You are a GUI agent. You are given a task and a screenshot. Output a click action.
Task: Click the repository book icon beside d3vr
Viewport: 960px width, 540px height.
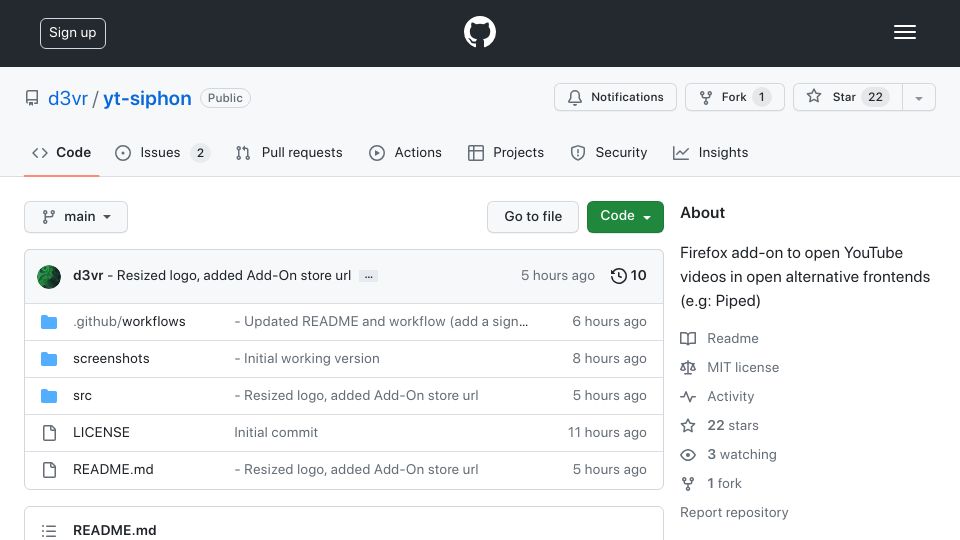point(32,98)
